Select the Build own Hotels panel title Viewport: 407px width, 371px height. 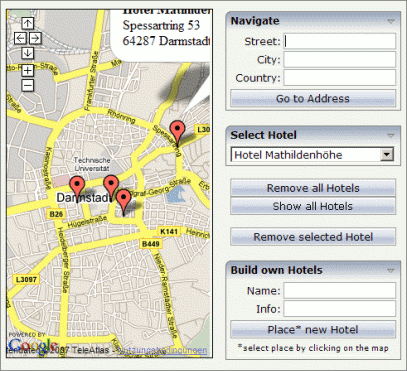(x=276, y=270)
